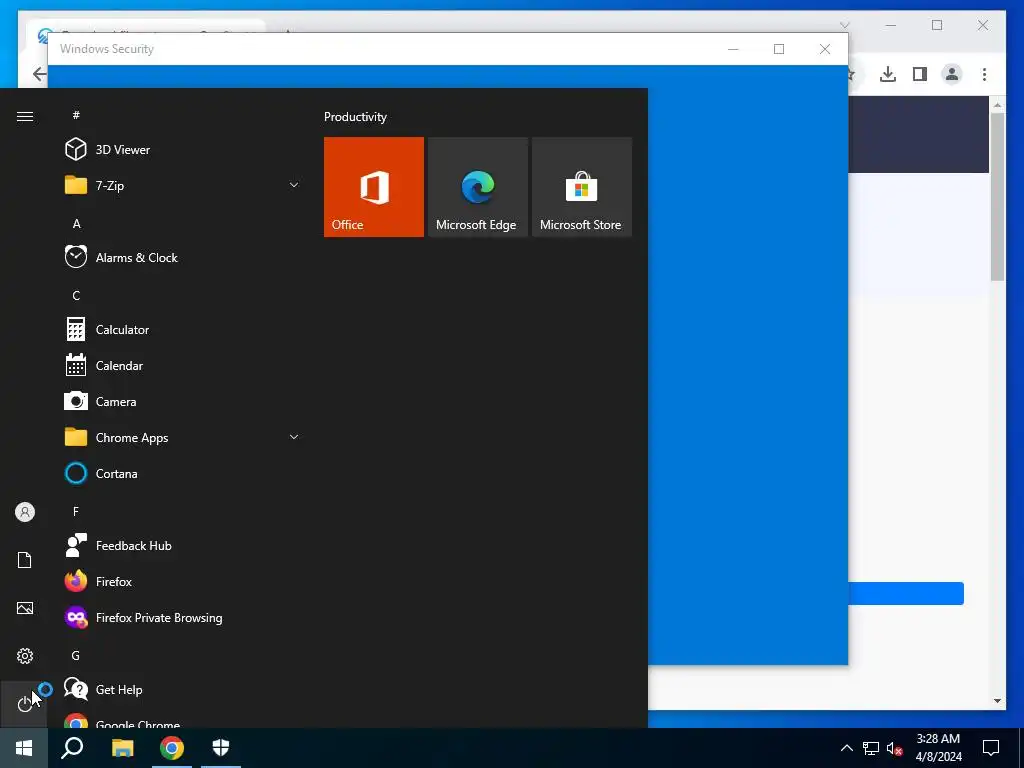Launch the Calendar app

pyautogui.click(x=180, y=365)
